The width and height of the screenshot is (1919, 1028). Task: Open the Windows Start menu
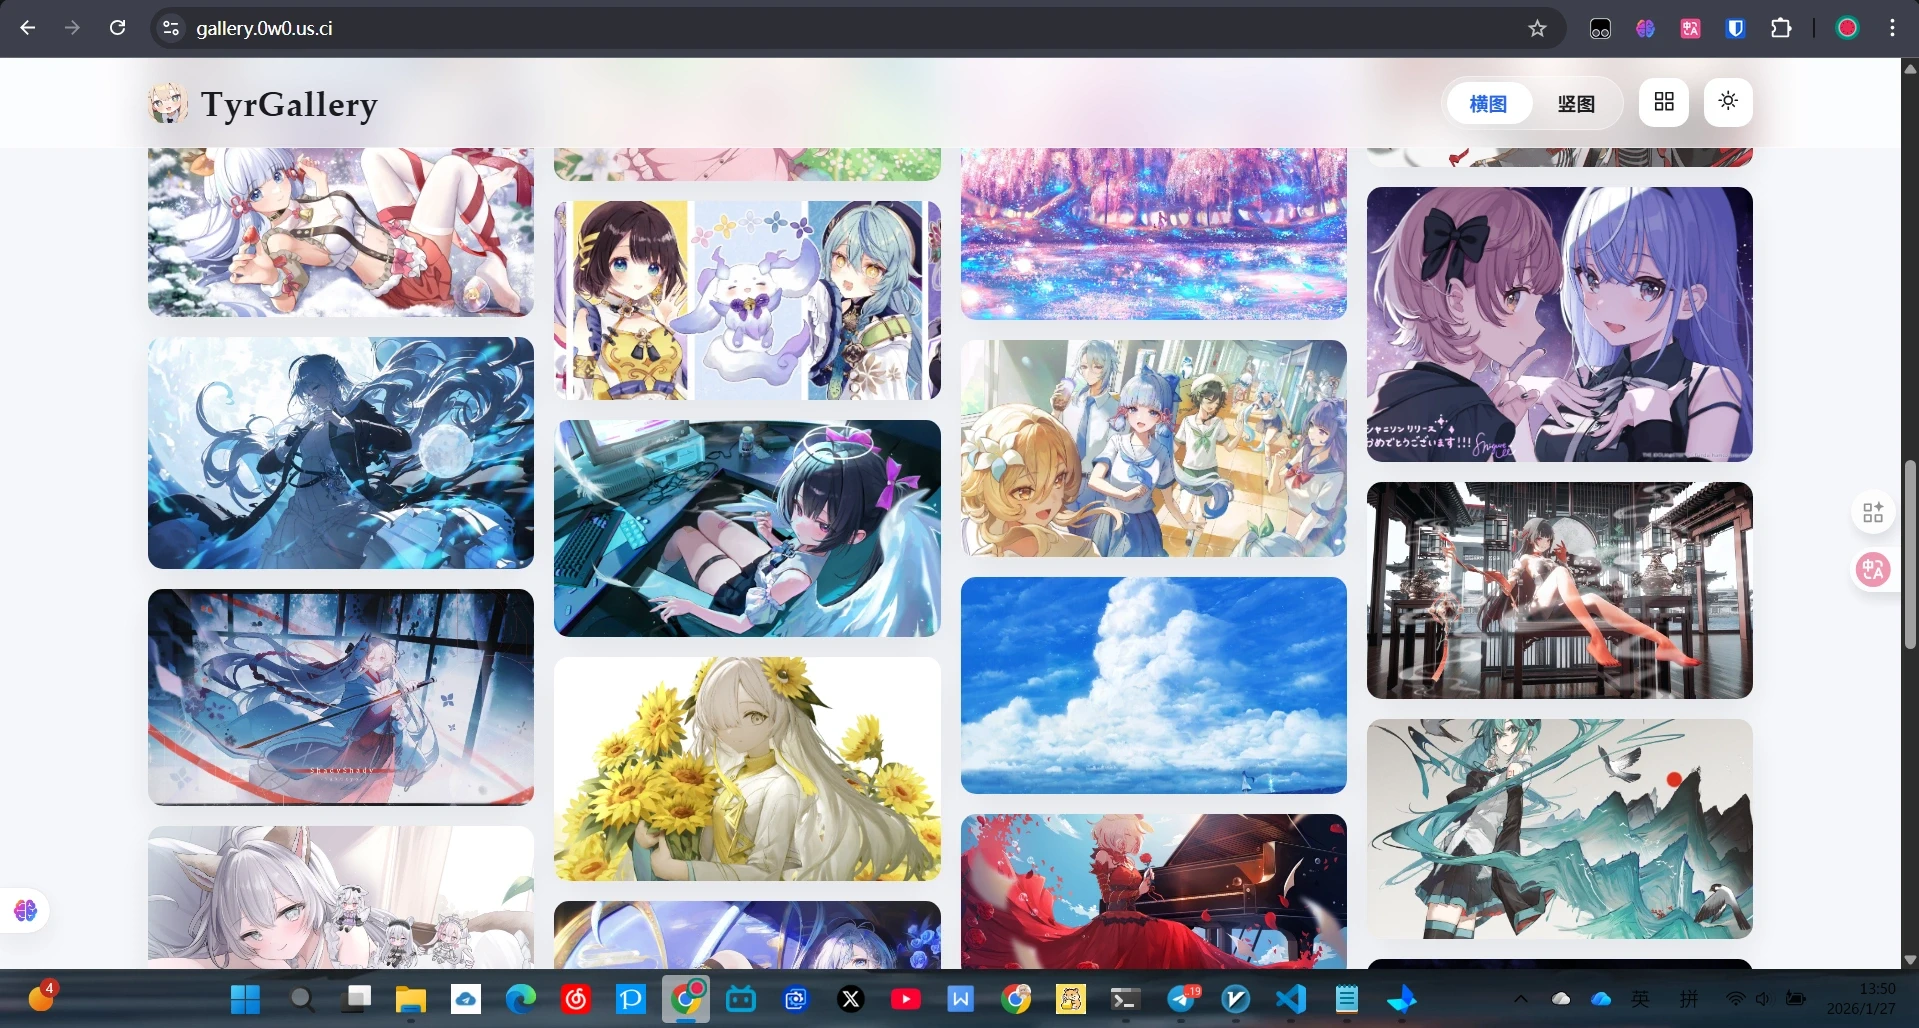245,999
